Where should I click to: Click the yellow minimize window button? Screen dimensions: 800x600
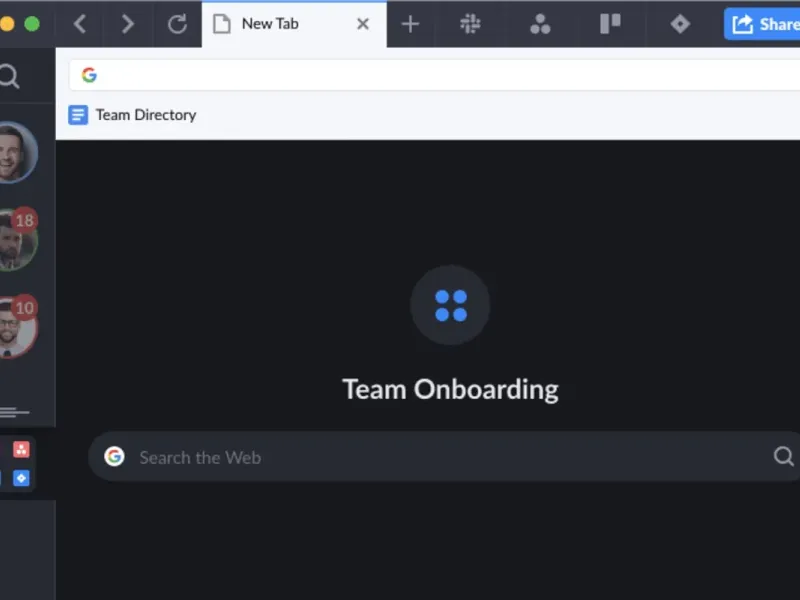[x=7, y=24]
